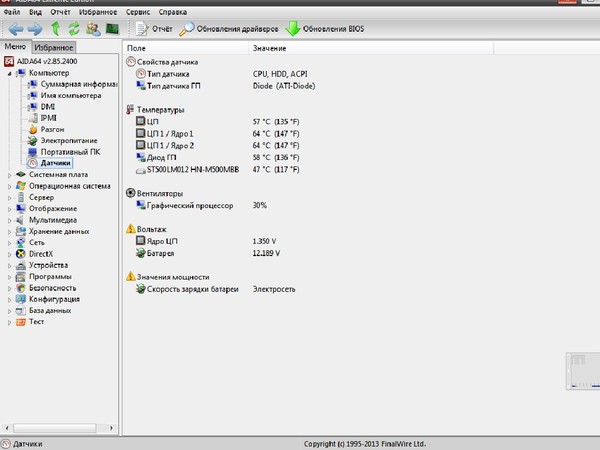Image resolution: width=600 pixels, height=450 pixels.
Task: Click the Безопасность shield icon
Action: [21, 288]
